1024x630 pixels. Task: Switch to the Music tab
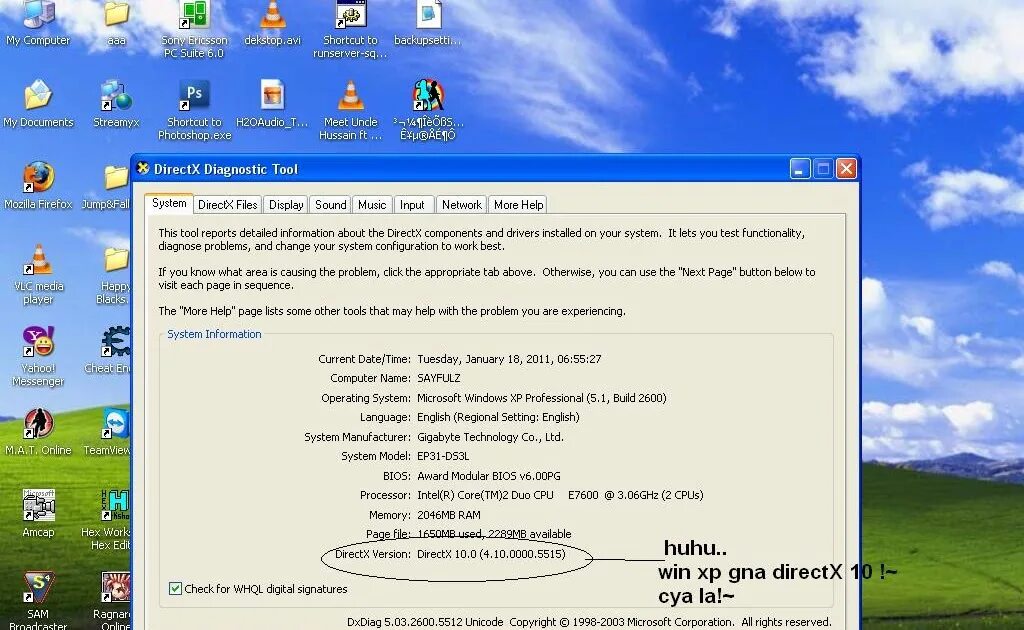[x=372, y=205]
